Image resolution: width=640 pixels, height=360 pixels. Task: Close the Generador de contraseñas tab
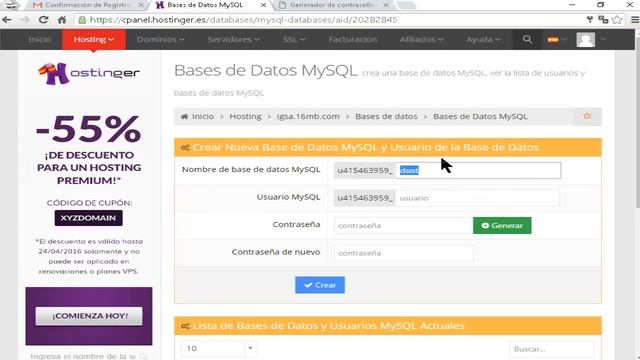pos(386,5)
